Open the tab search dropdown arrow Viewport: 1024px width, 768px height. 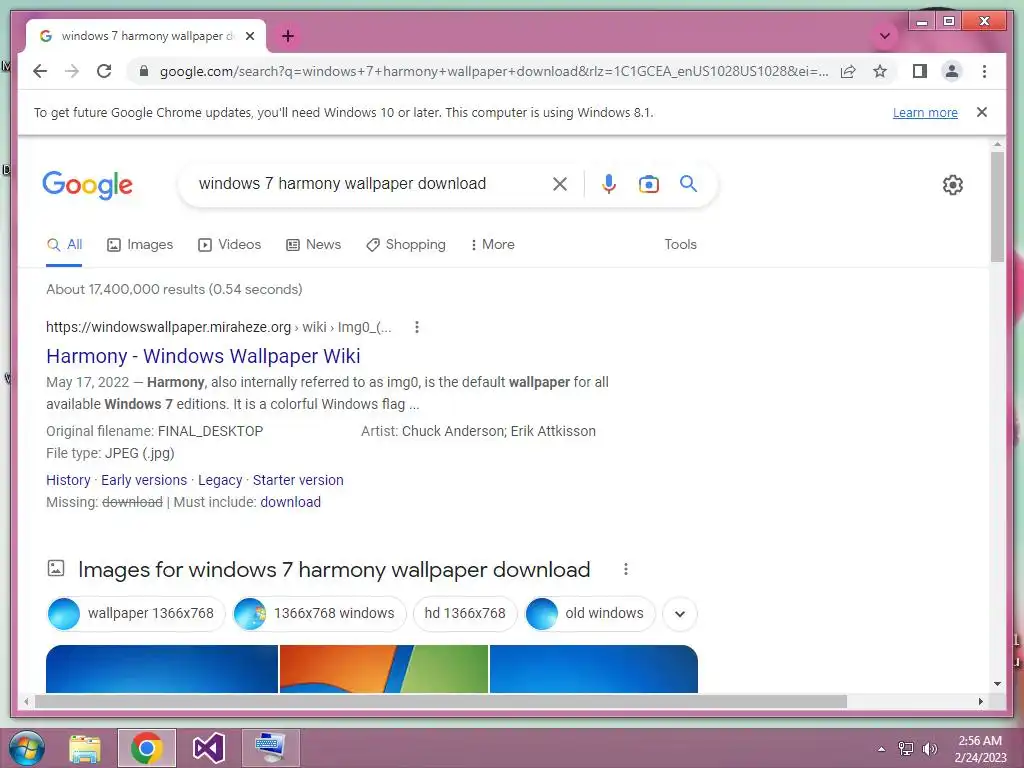(x=885, y=36)
